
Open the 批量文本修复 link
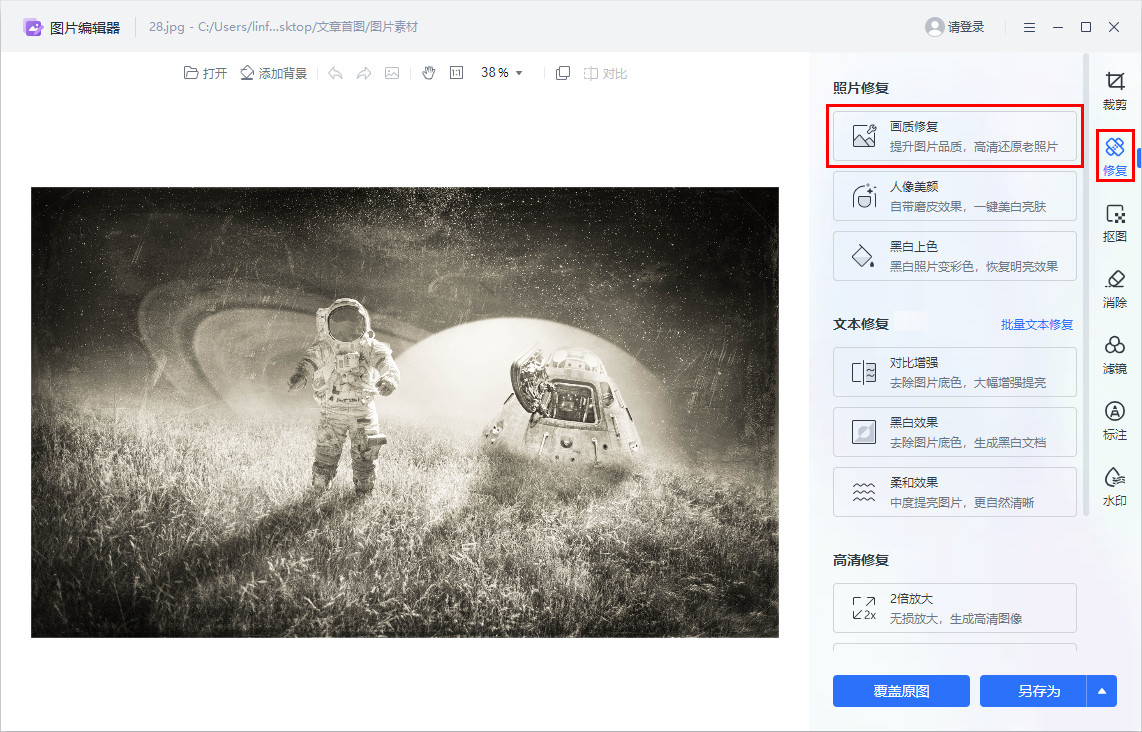click(x=1036, y=325)
